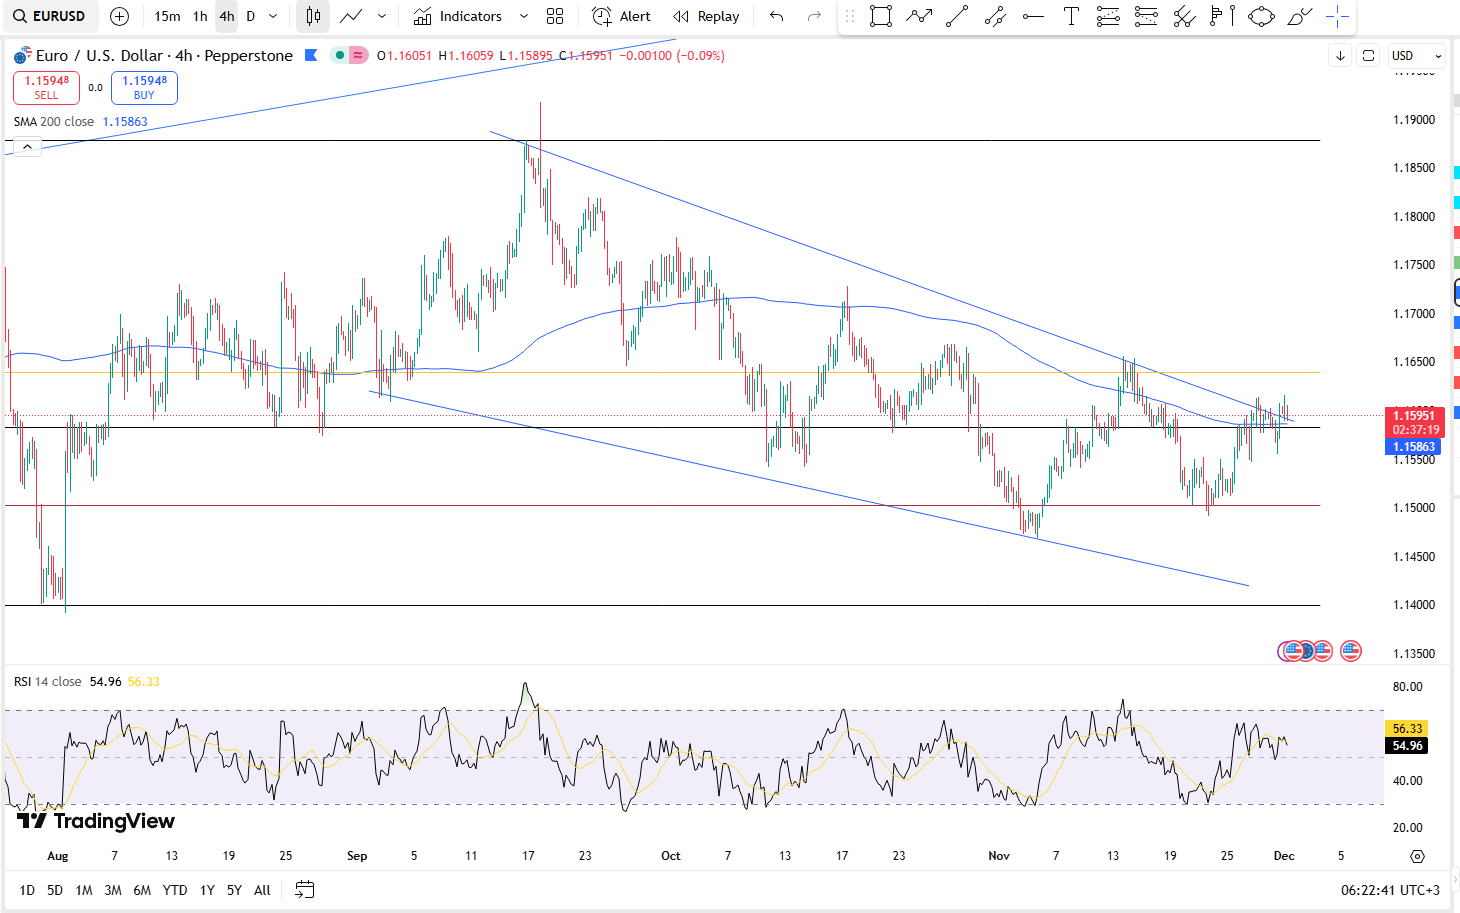
Task: Collapse the indicator legend chevron
Action: click(27, 147)
